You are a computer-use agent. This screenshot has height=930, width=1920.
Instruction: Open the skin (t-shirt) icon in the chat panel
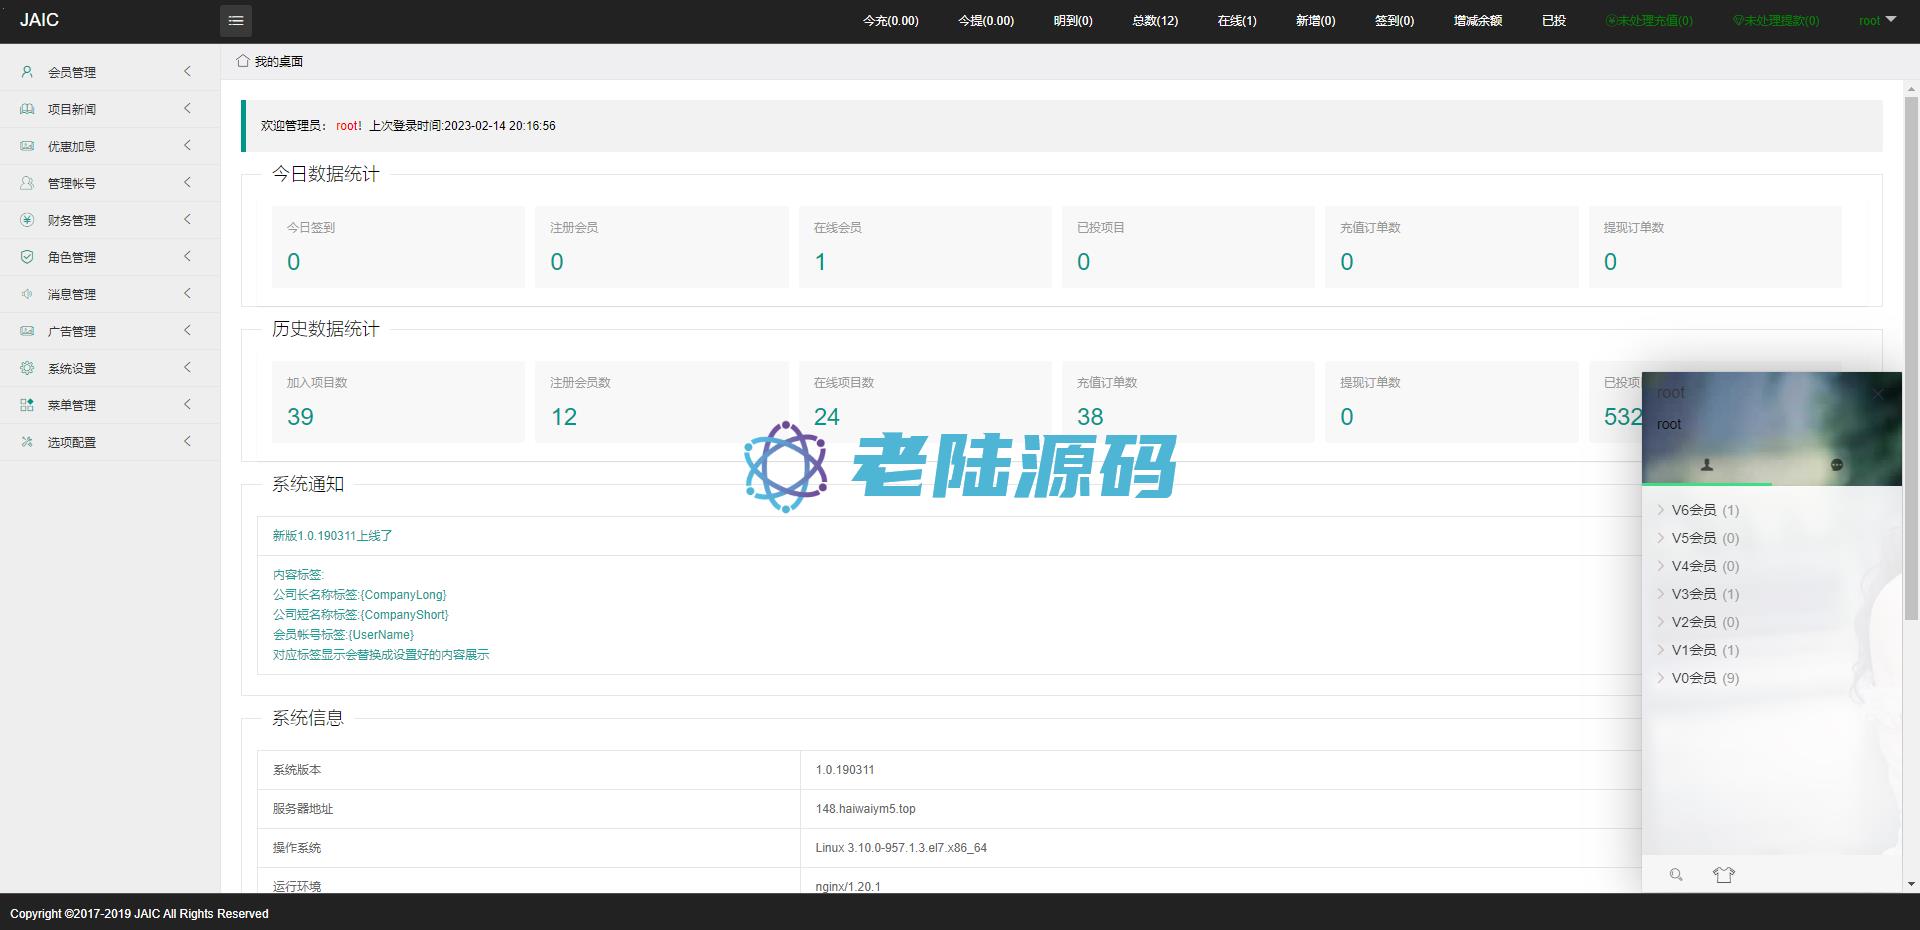(x=1723, y=875)
